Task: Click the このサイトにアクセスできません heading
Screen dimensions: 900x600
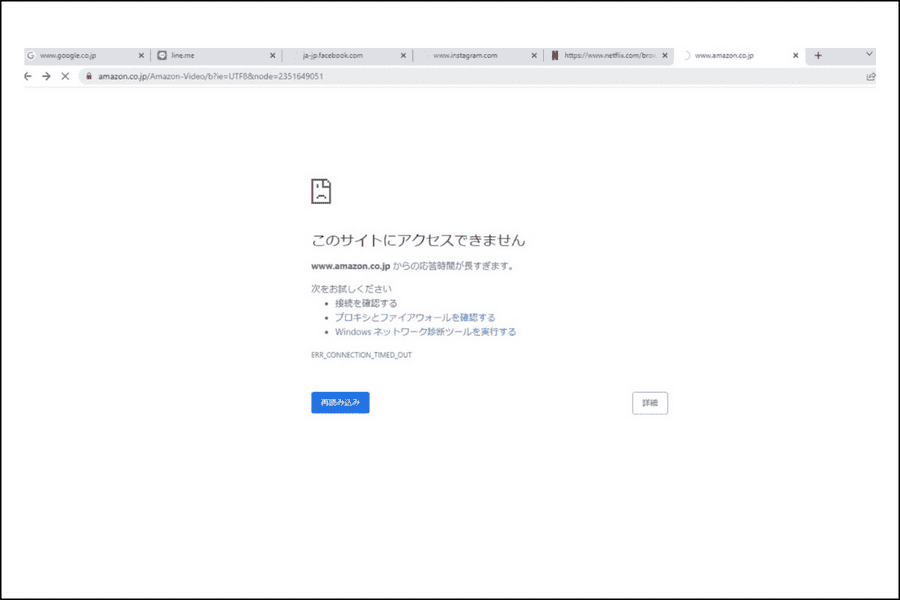Action: [x=418, y=240]
